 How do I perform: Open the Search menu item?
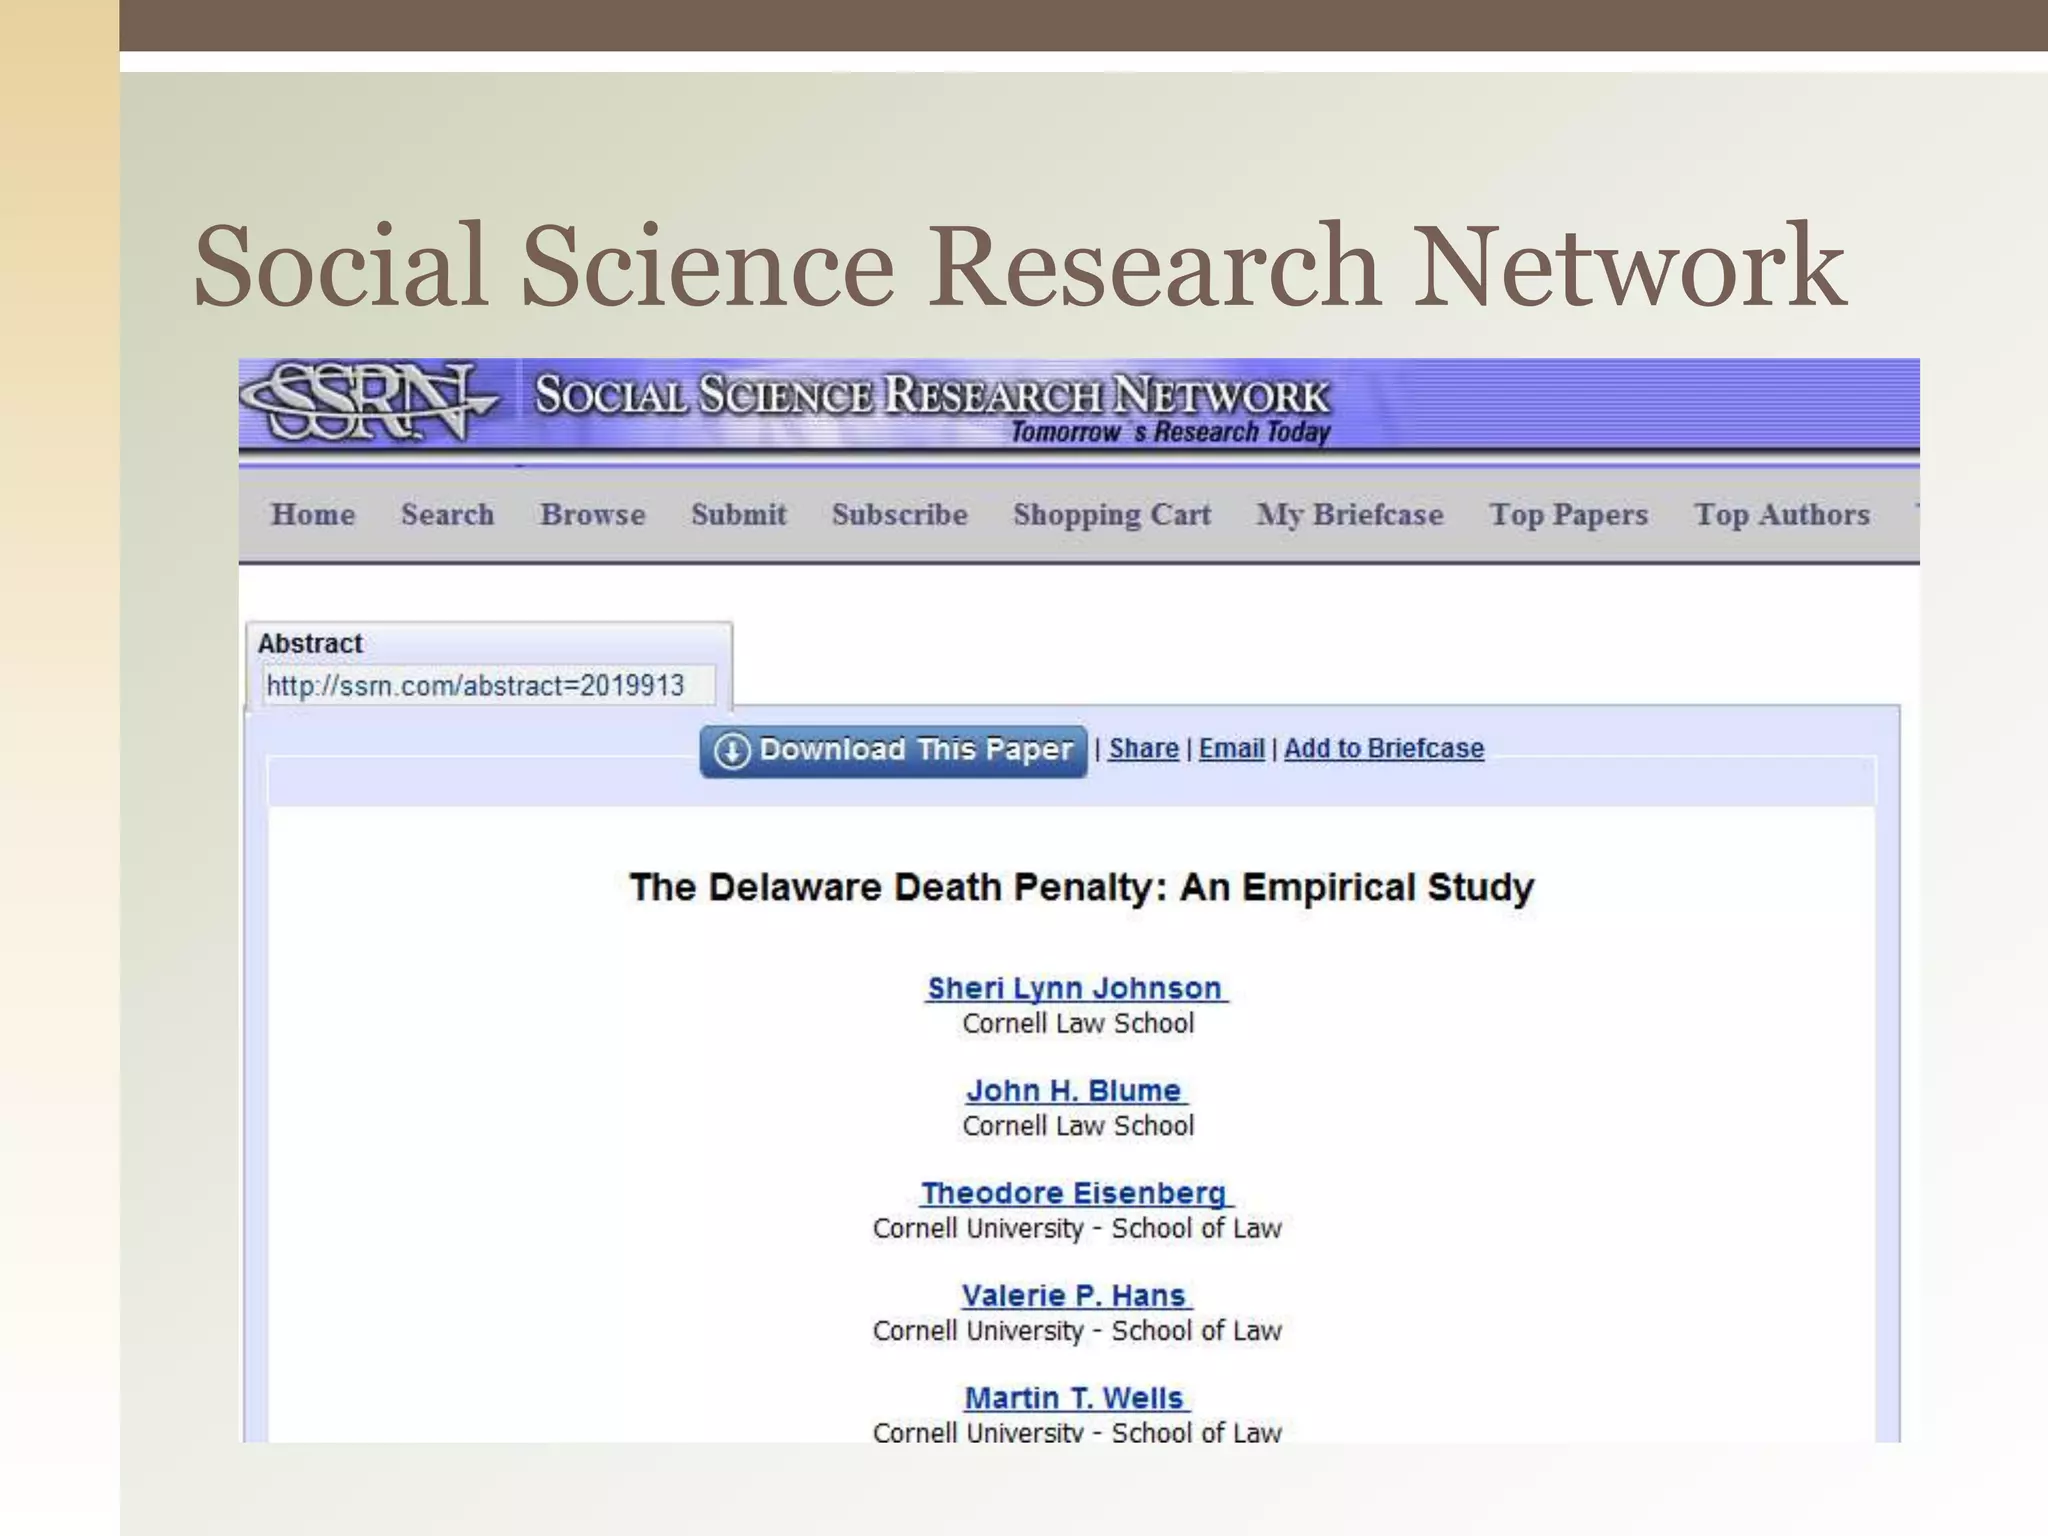point(447,514)
